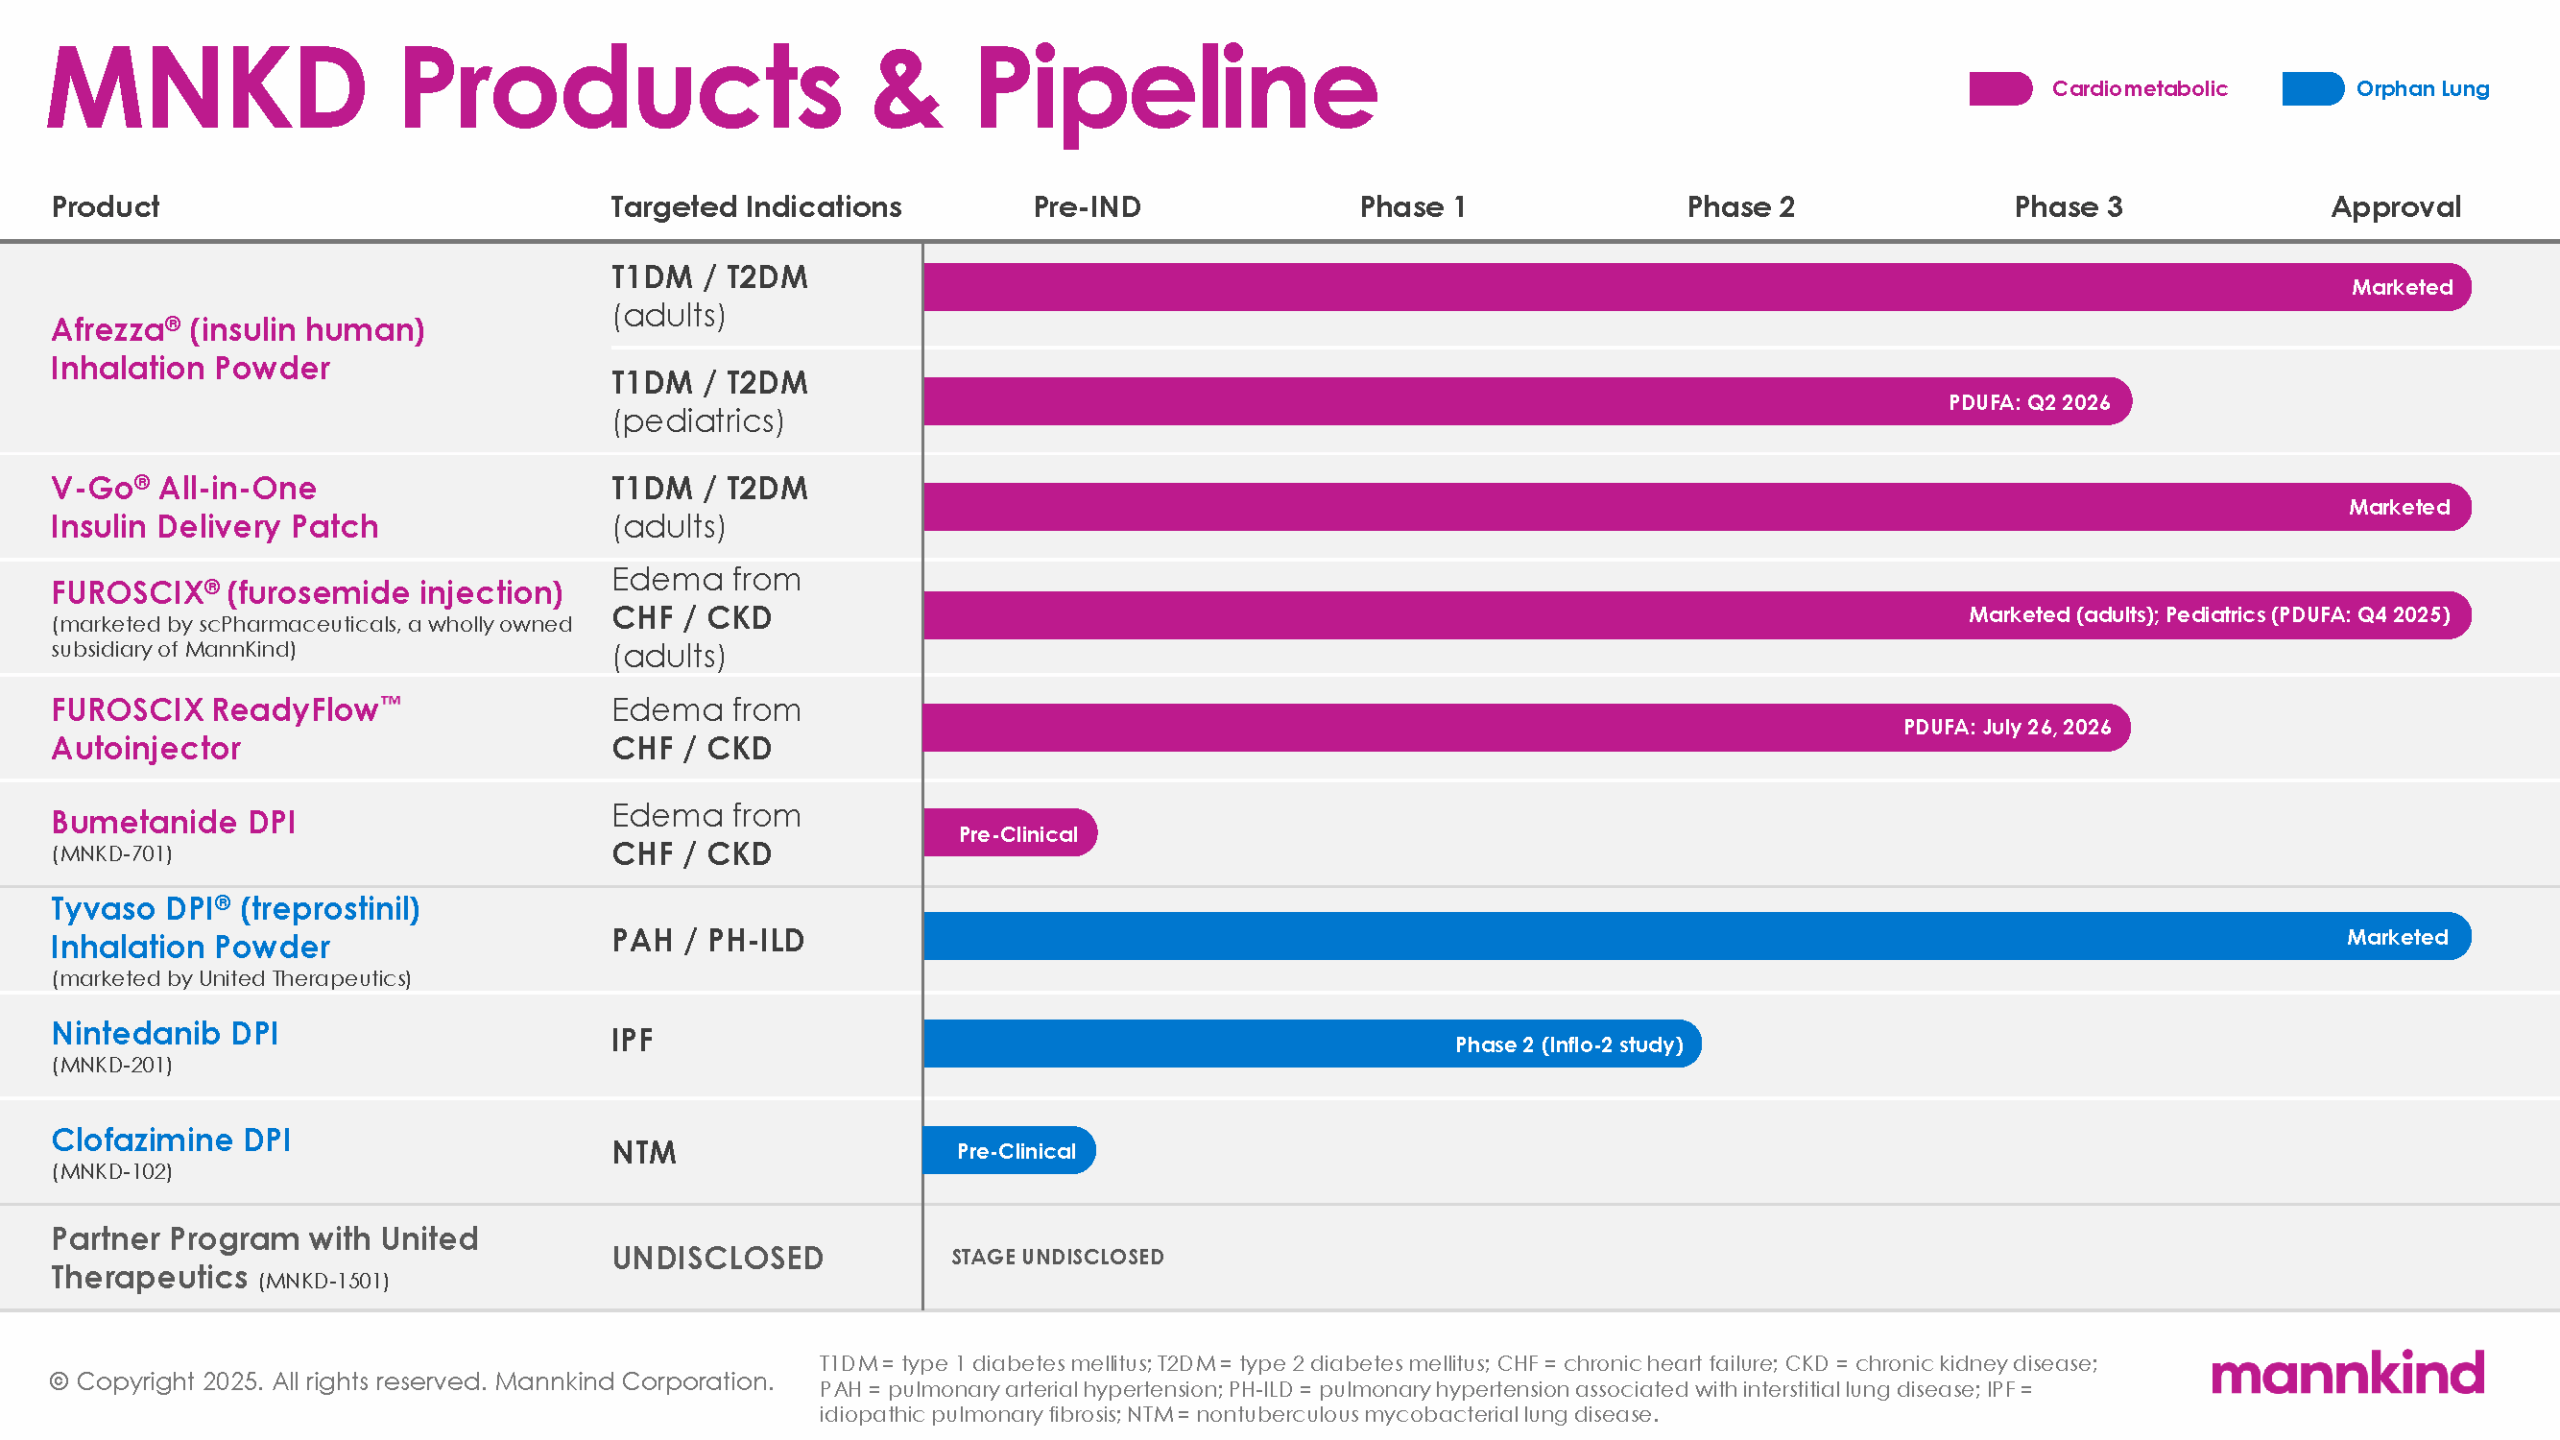The width and height of the screenshot is (2560, 1440).
Task: Click the blue Pre-Clinical bar for Clofazimine
Action: tap(1009, 1151)
